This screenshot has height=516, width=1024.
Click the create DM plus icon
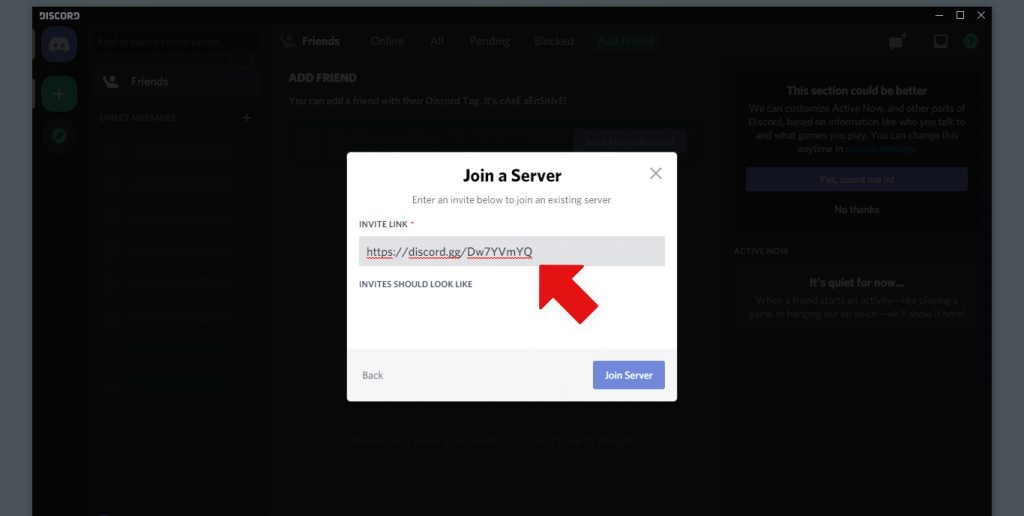(x=246, y=118)
